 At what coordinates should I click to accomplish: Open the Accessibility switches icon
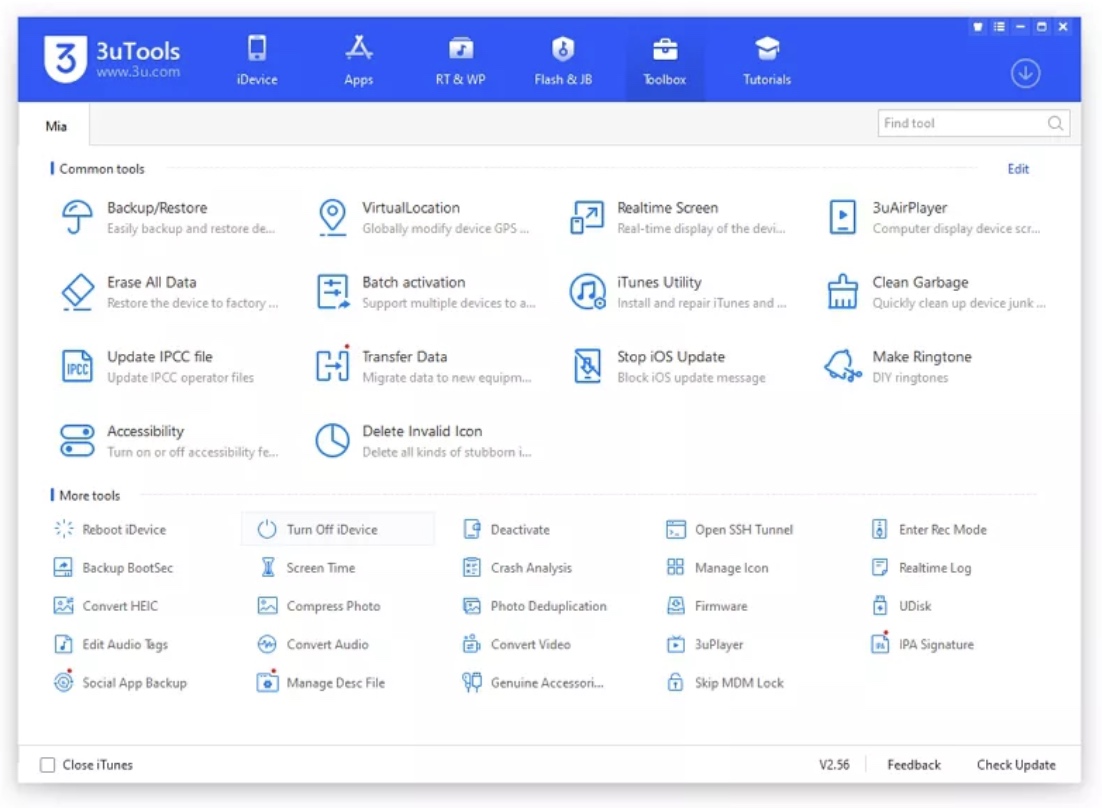(77, 441)
